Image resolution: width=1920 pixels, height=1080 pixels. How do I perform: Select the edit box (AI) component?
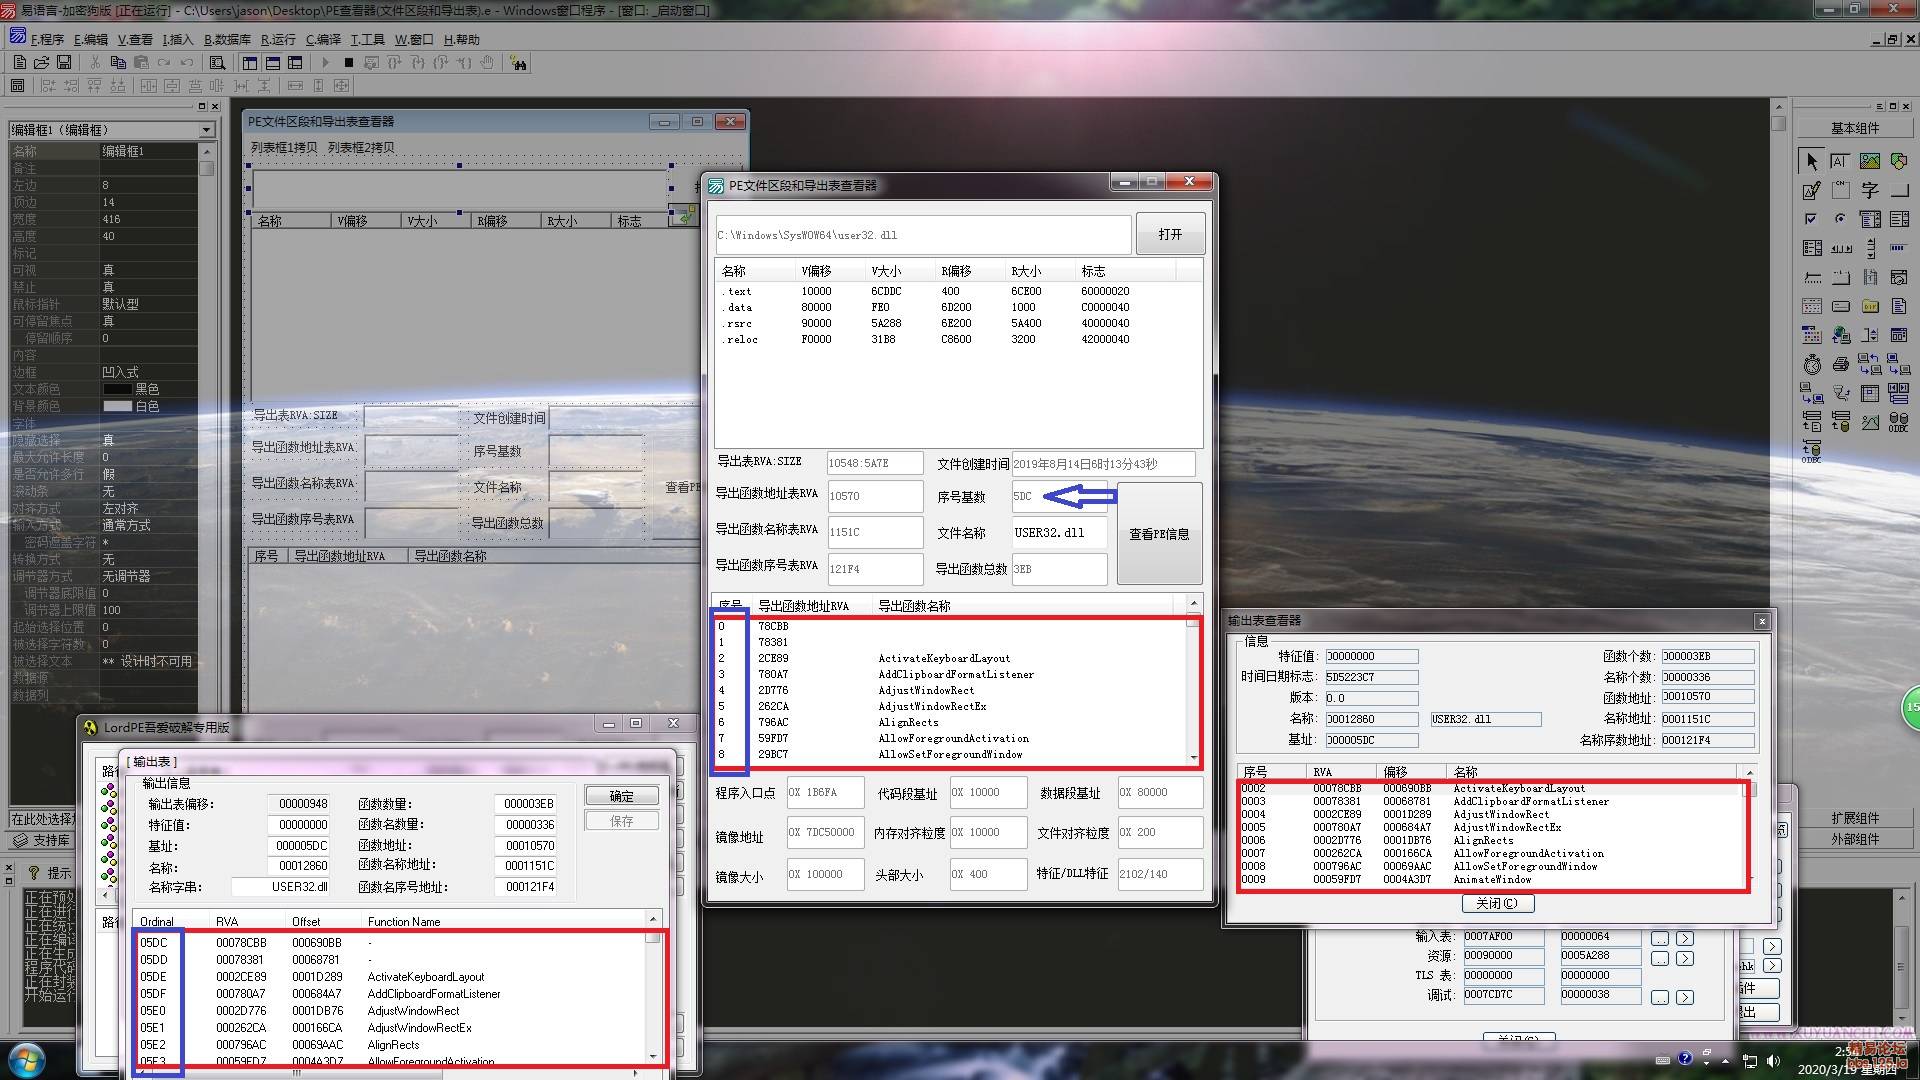click(x=1840, y=161)
